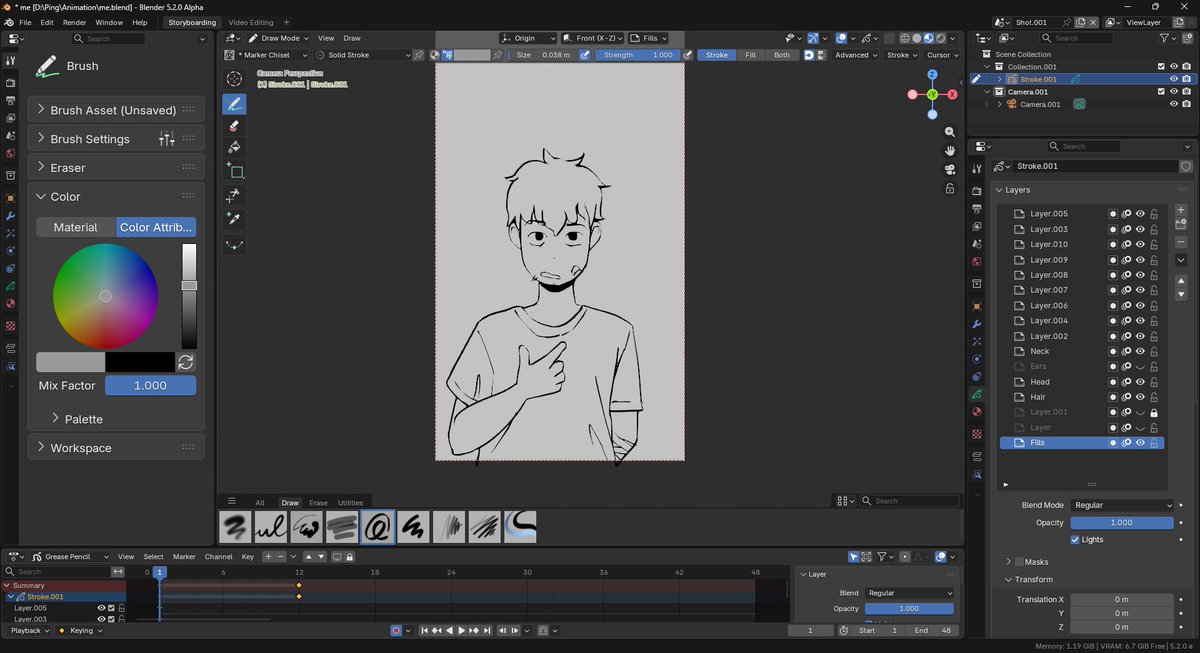The width and height of the screenshot is (1200, 653).
Task: Expand the Eraser panel
Action: click(x=117, y=168)
